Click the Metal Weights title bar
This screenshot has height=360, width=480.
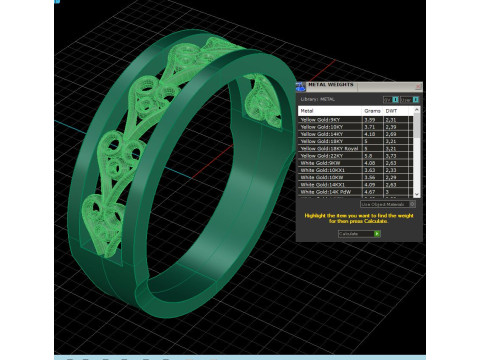(360, 87)
